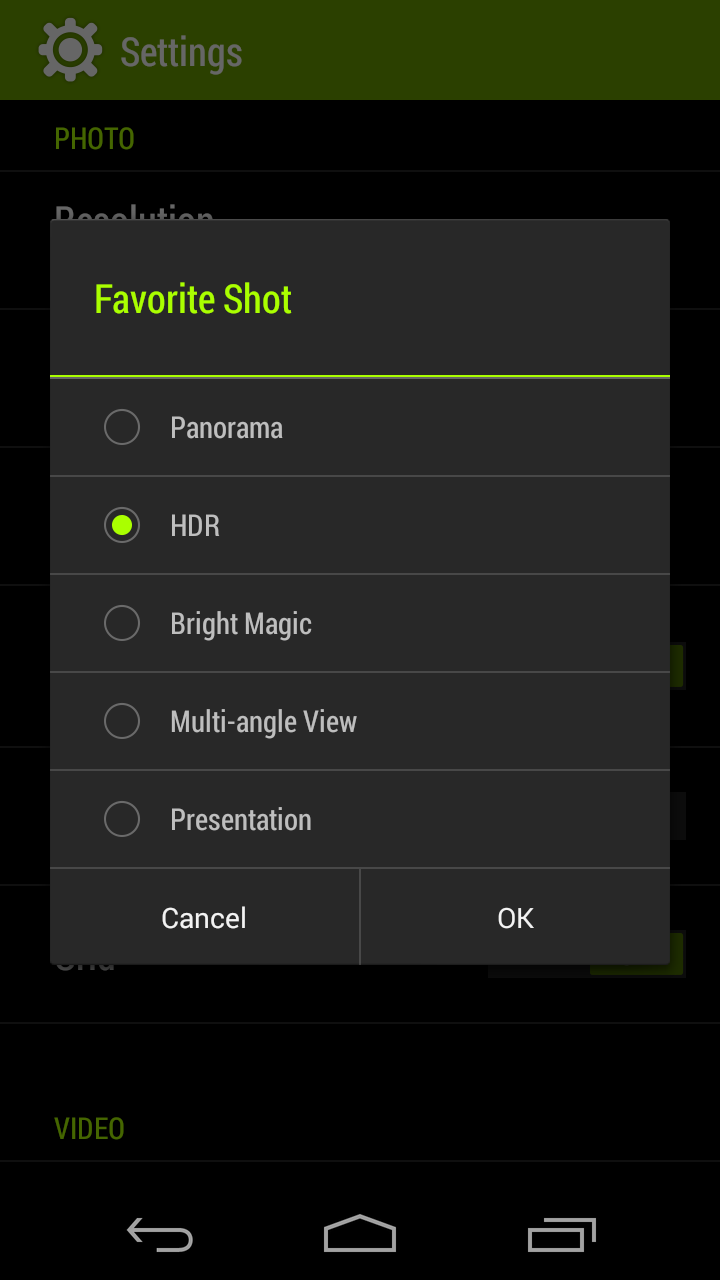Open recent apps via the navigation bar icon
720x1280 pixels.
(561, 1234)
